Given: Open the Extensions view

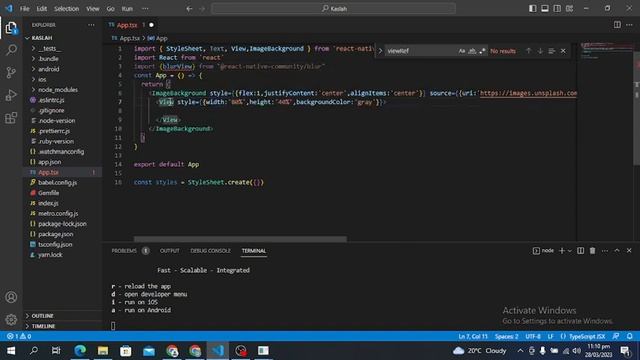Looking at the screenshot, I should [11, 118].
